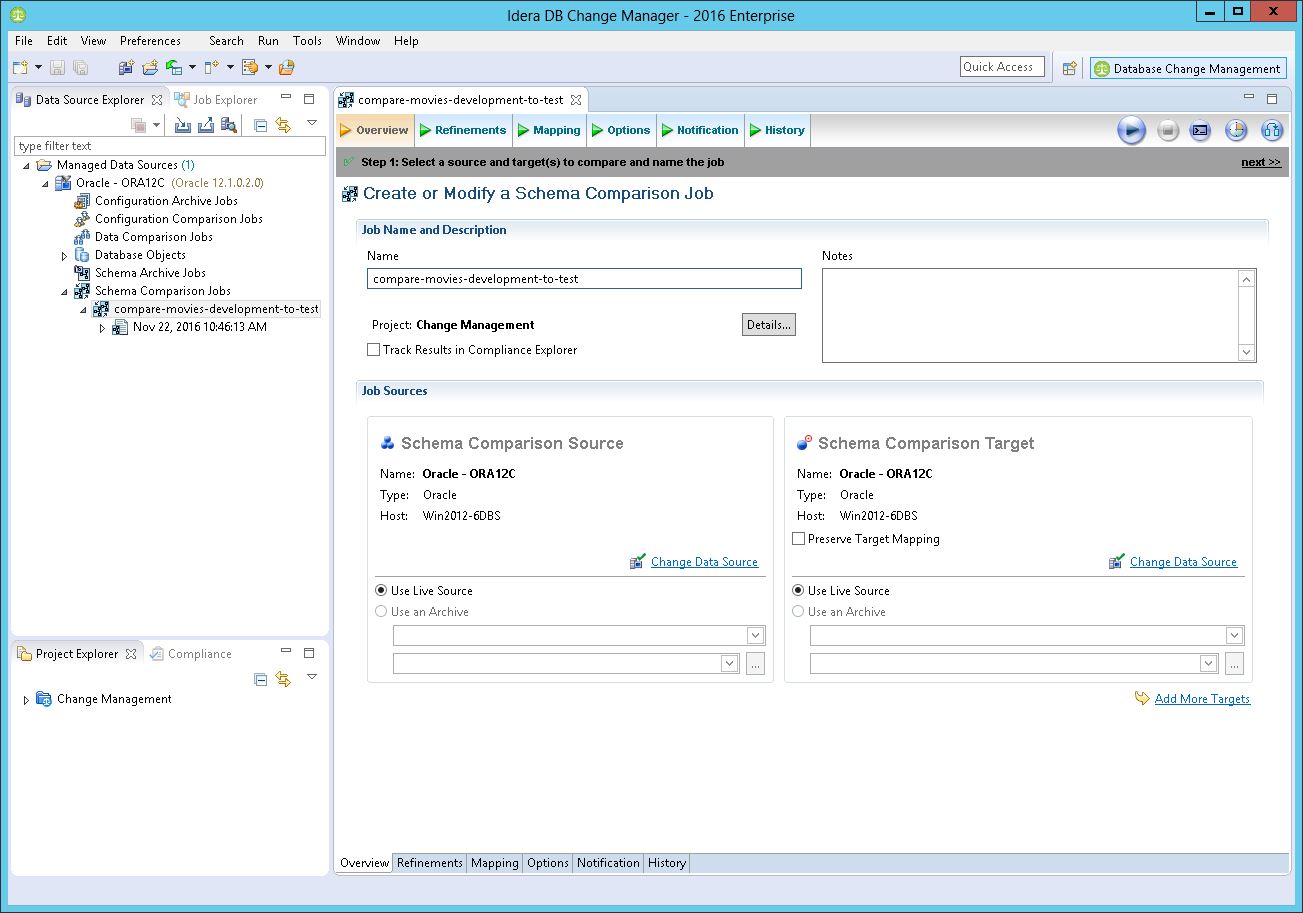
Task: Click the round blue icon after clock
Action: pos(1271,130)
